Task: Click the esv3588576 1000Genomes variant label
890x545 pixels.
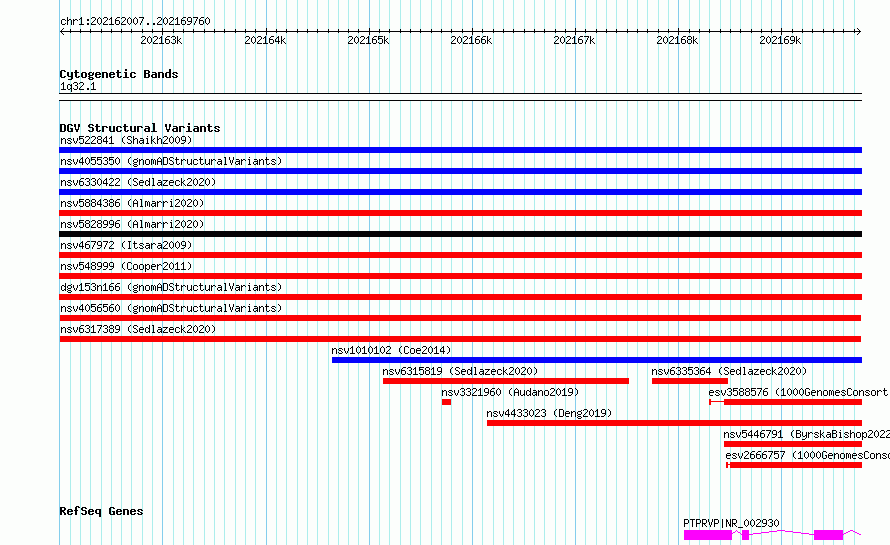Action: [x=799, y=392]
